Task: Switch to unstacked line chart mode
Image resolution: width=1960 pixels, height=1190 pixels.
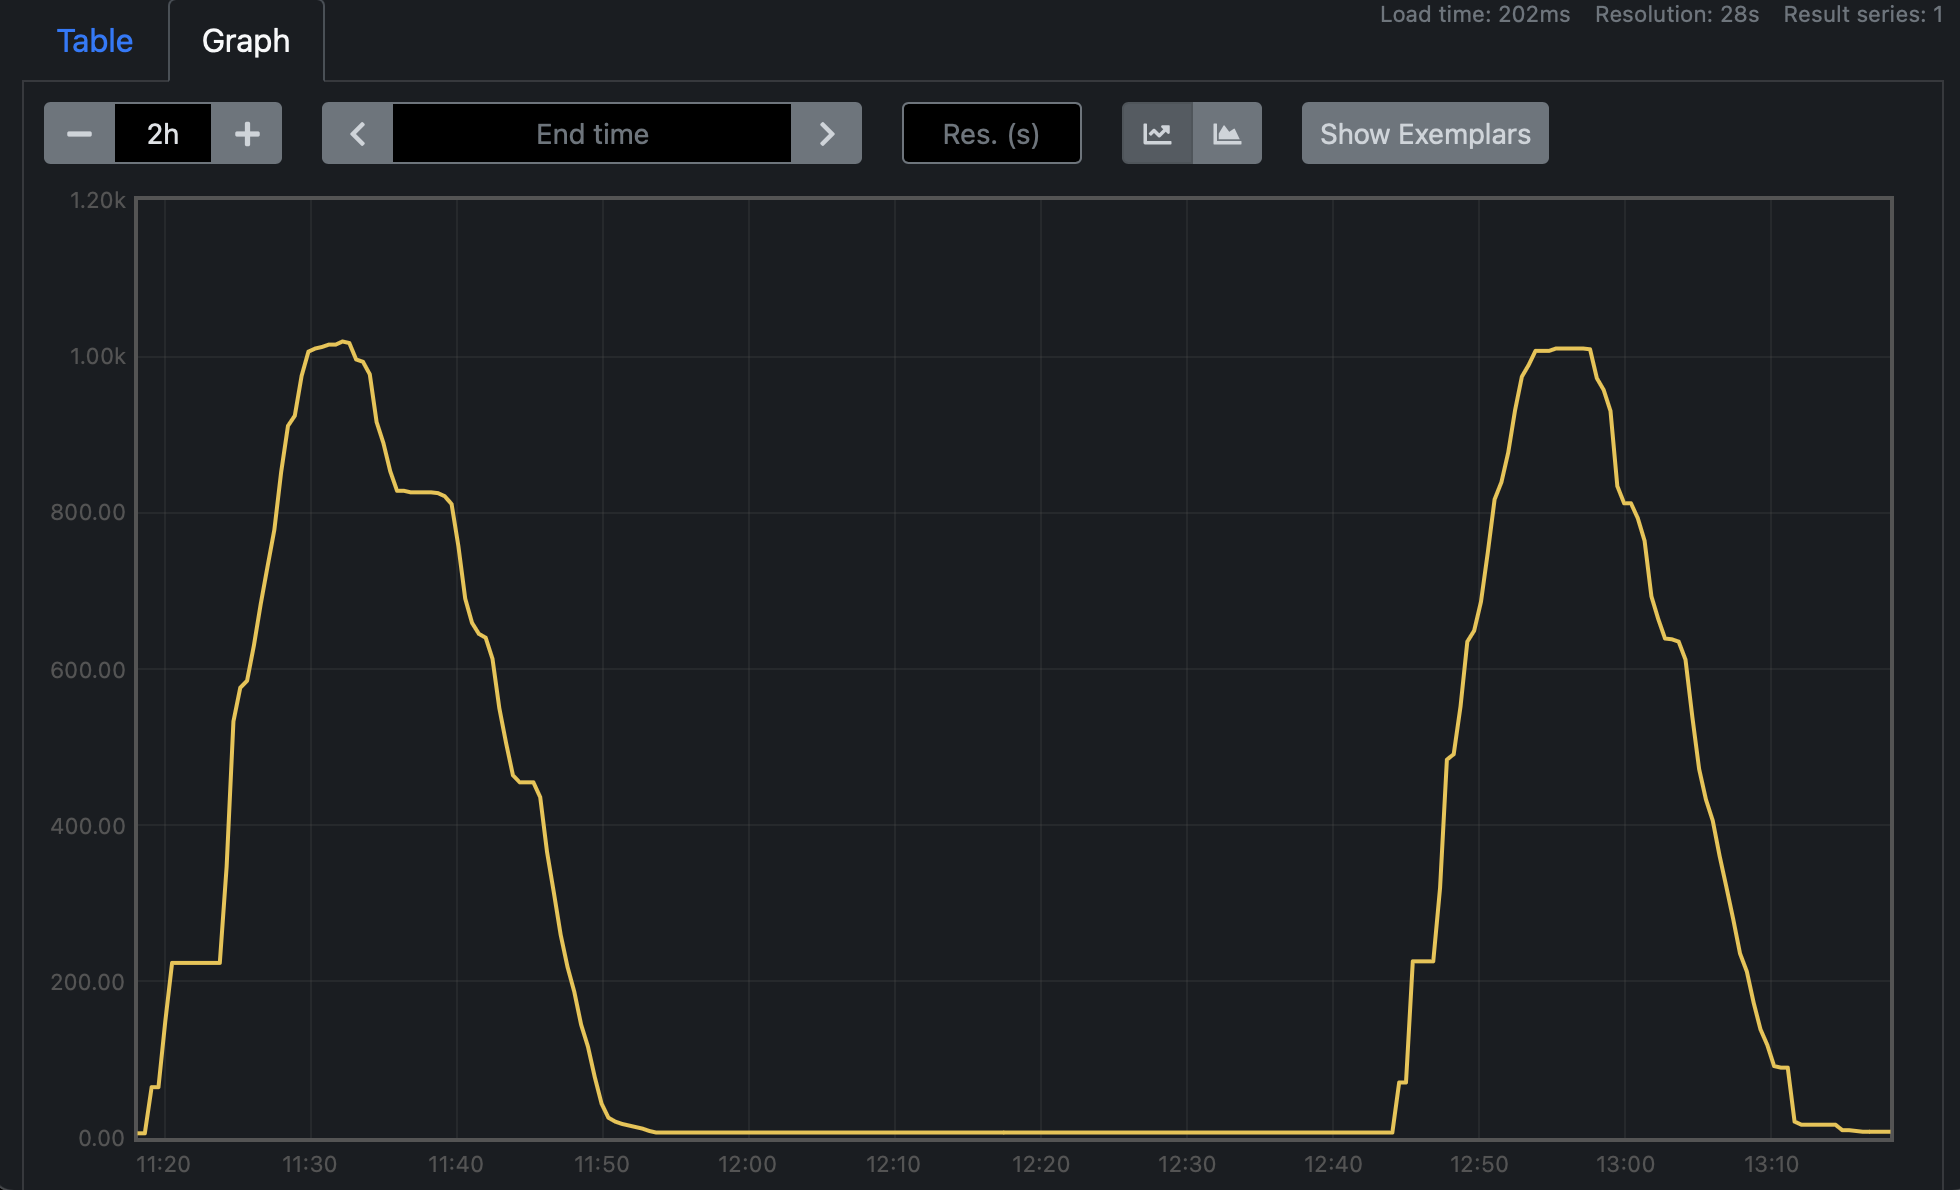Action: click(x=1157, y=133)
